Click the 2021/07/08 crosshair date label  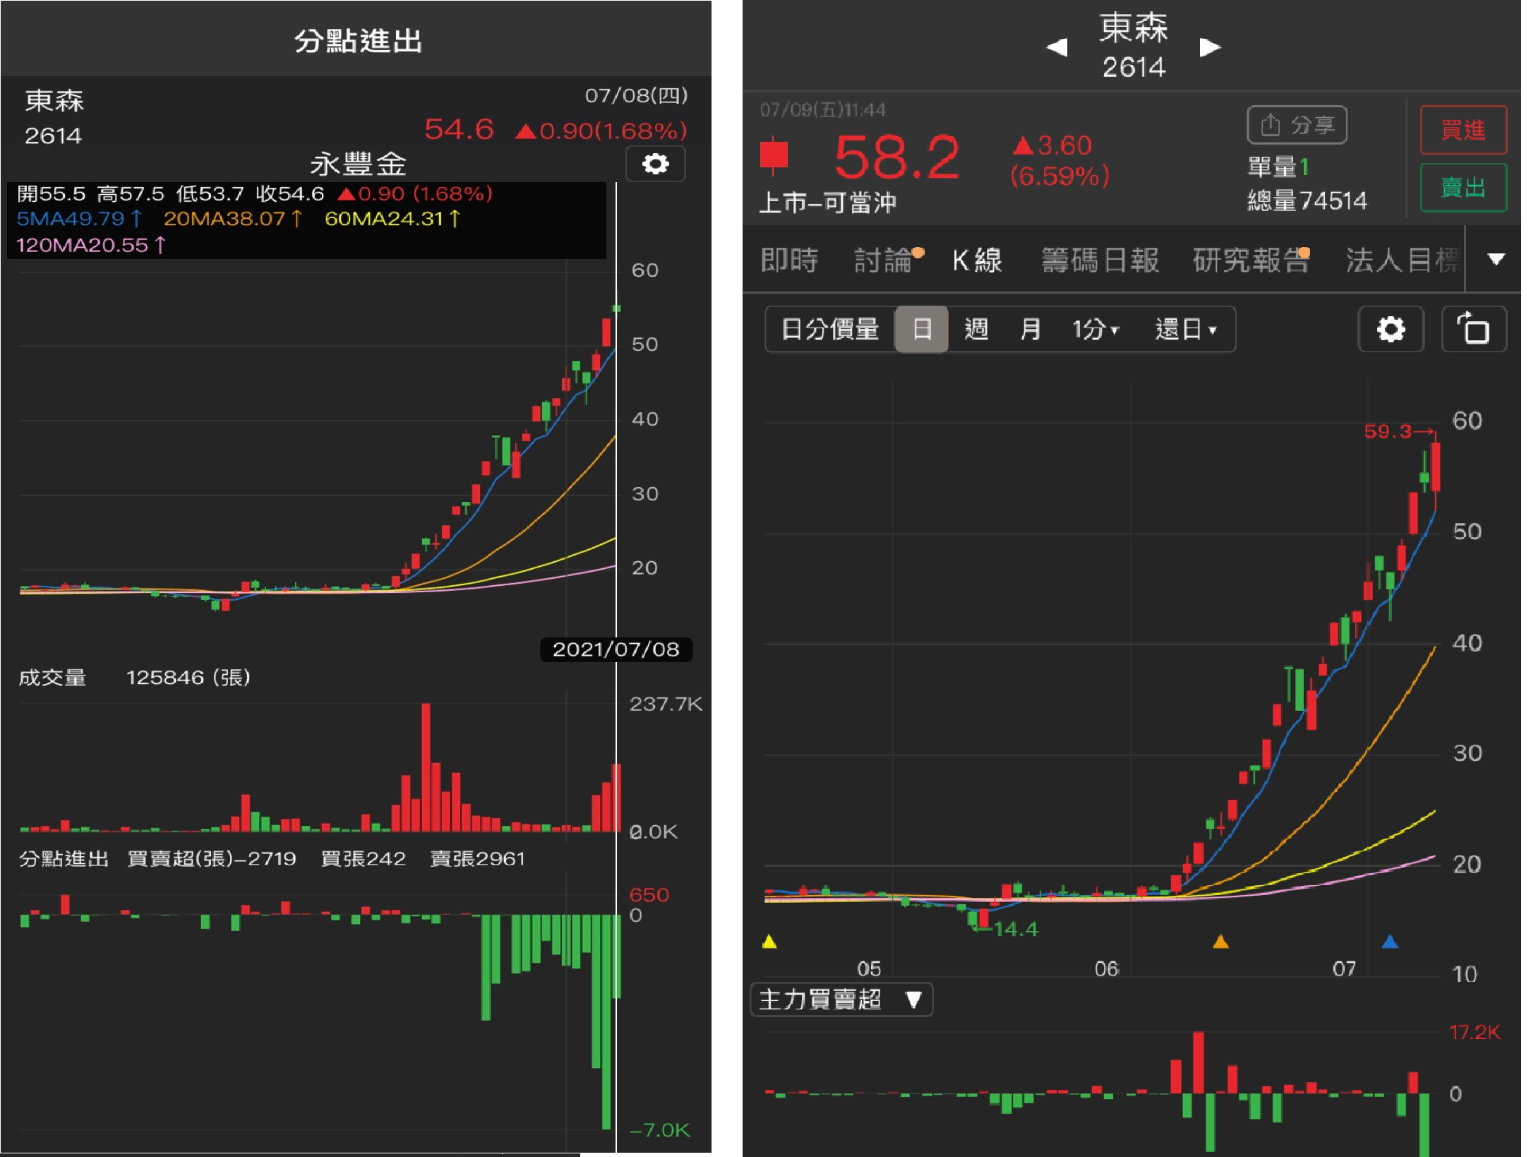[x=615, y=649]
